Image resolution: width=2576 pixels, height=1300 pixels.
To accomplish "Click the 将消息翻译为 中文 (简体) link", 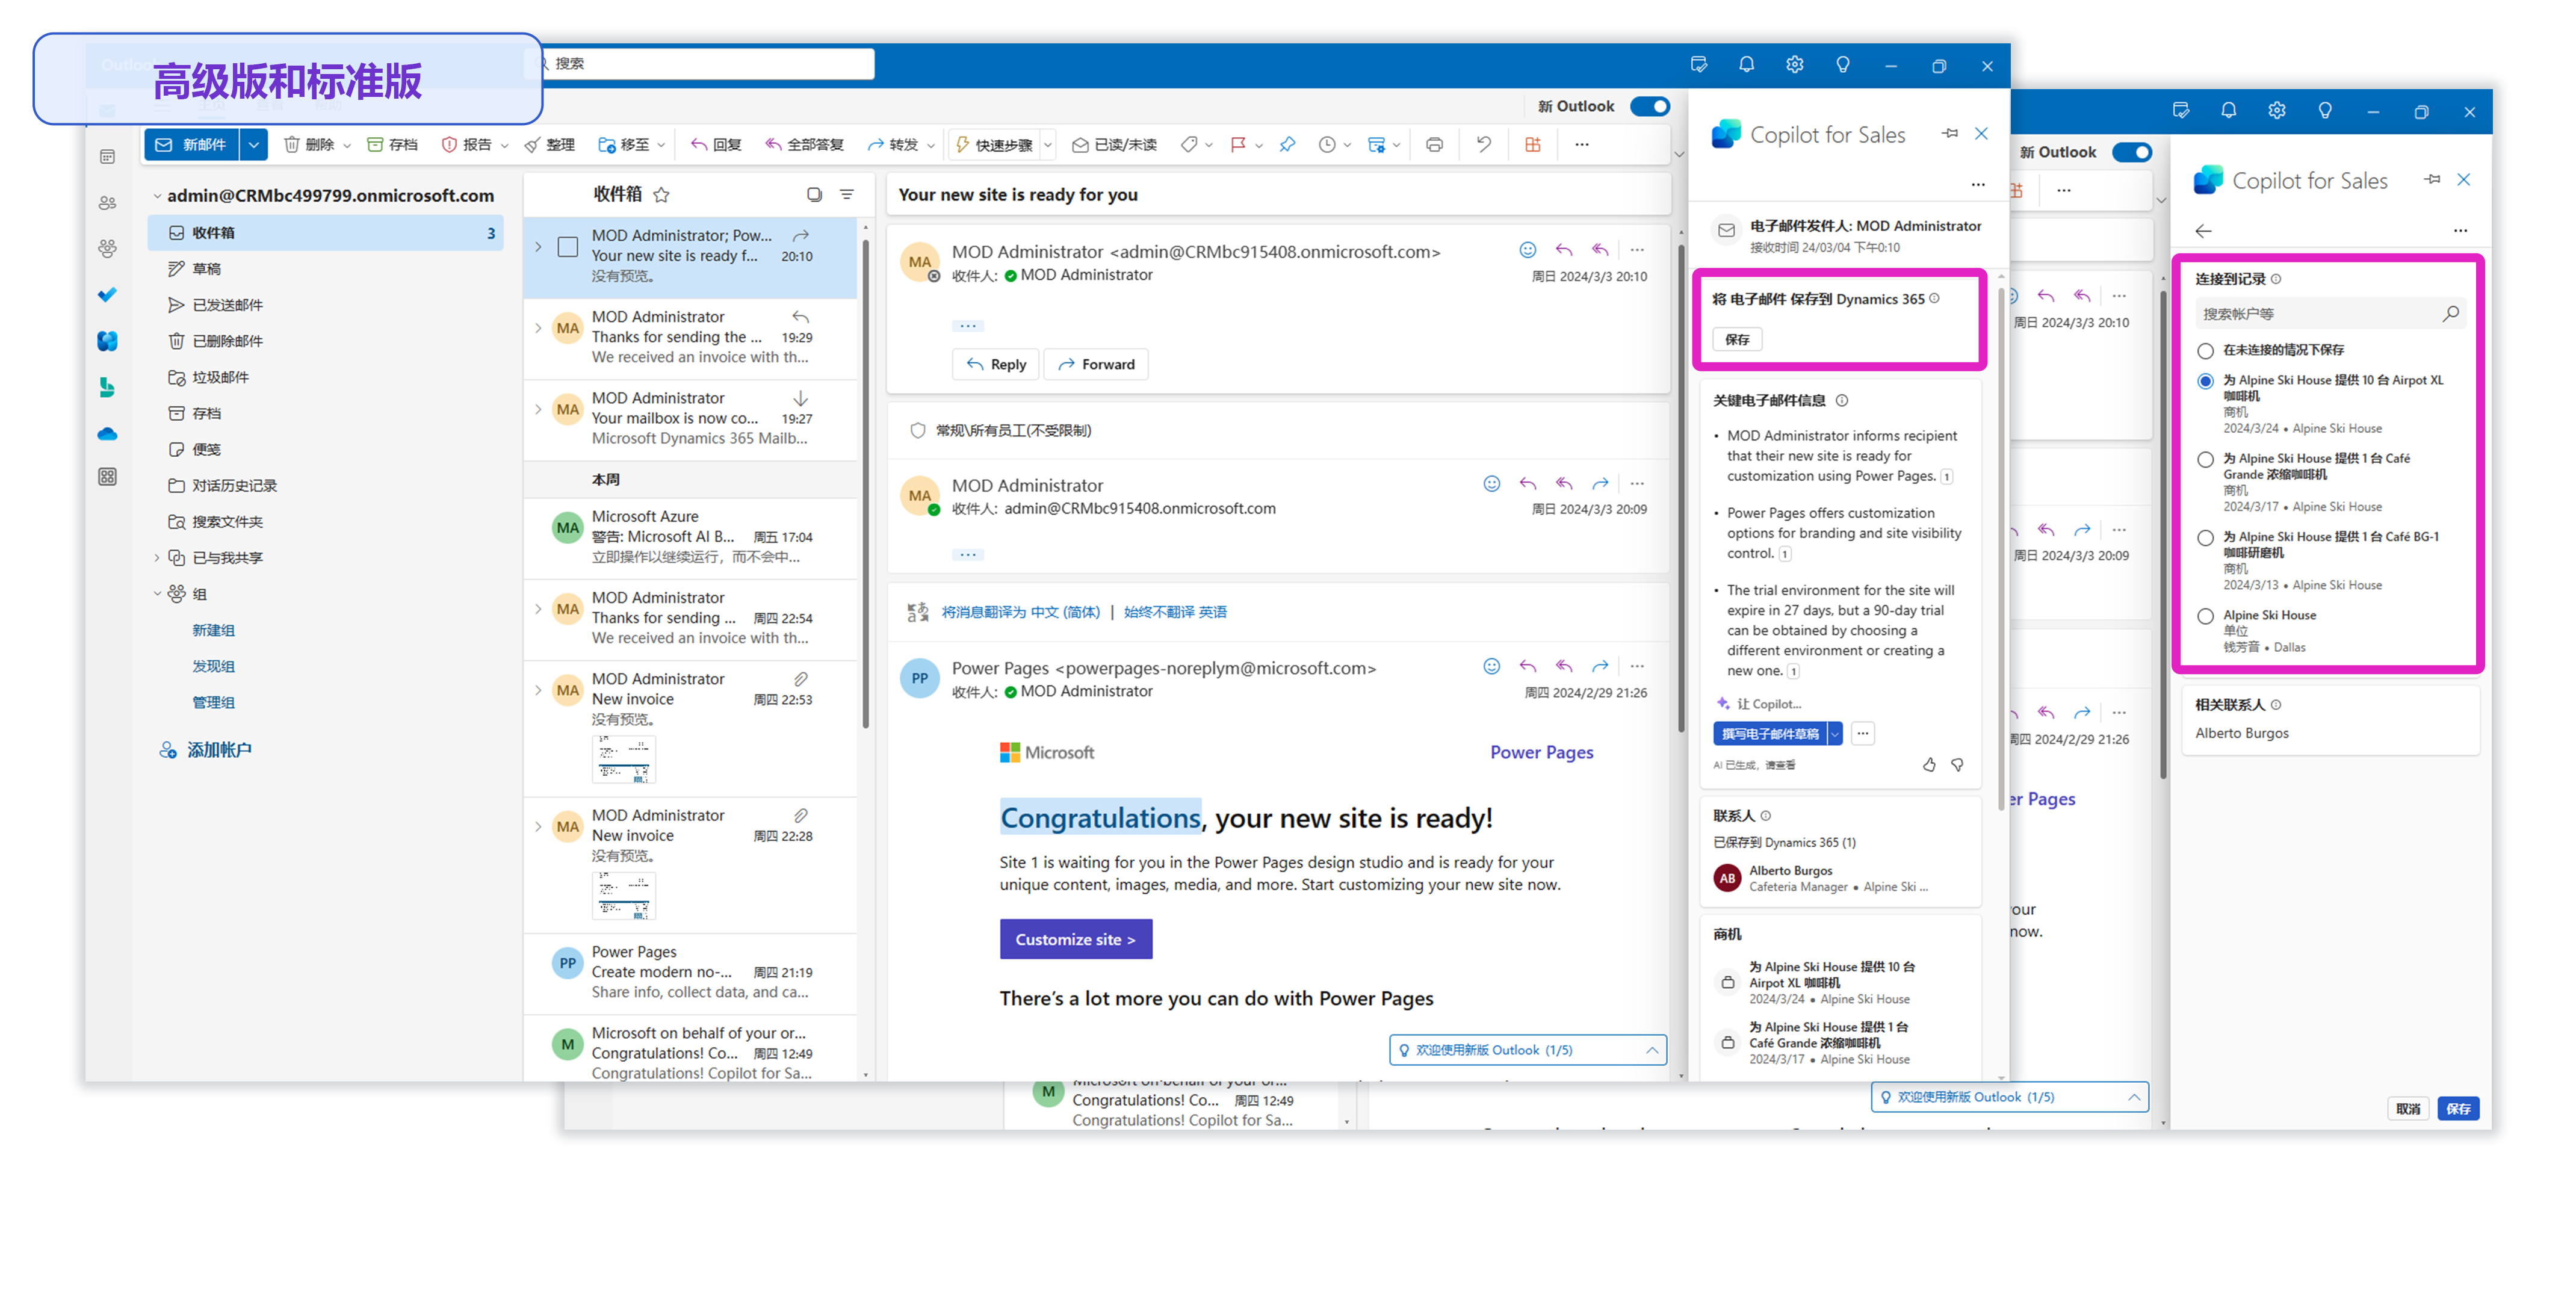I will pos(1020,612).
